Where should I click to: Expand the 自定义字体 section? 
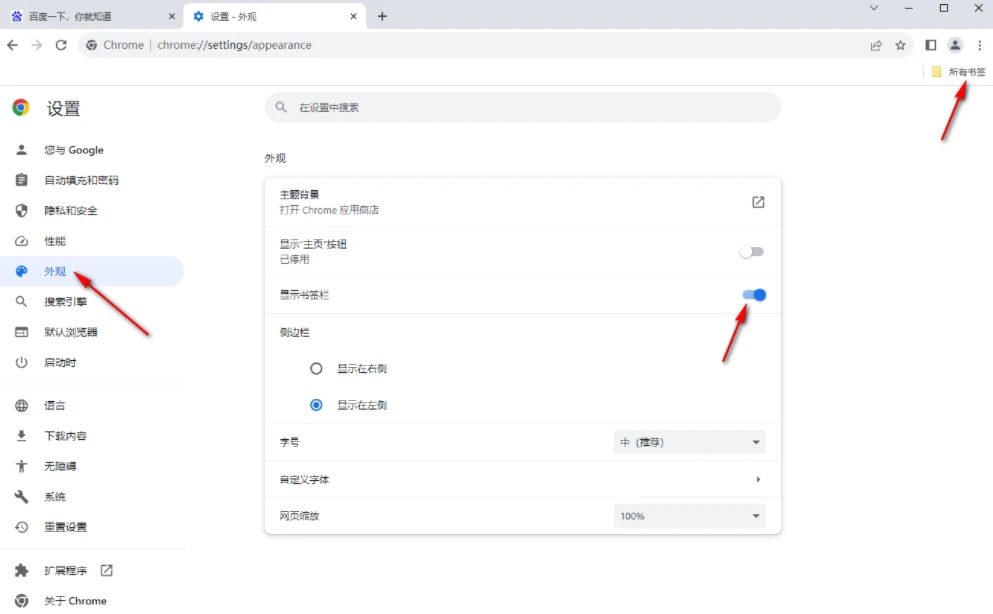520,479
